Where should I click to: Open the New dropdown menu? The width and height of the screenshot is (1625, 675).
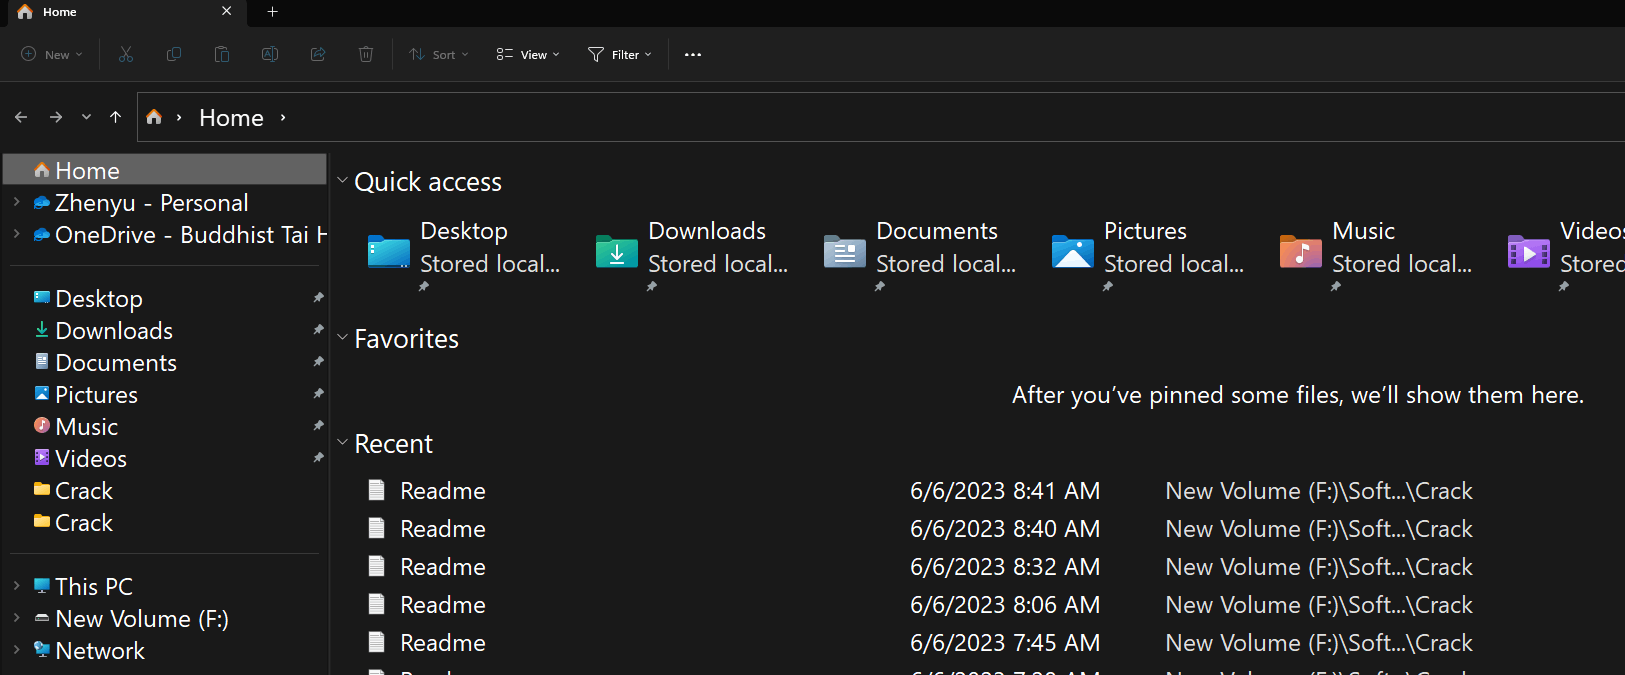52,55
